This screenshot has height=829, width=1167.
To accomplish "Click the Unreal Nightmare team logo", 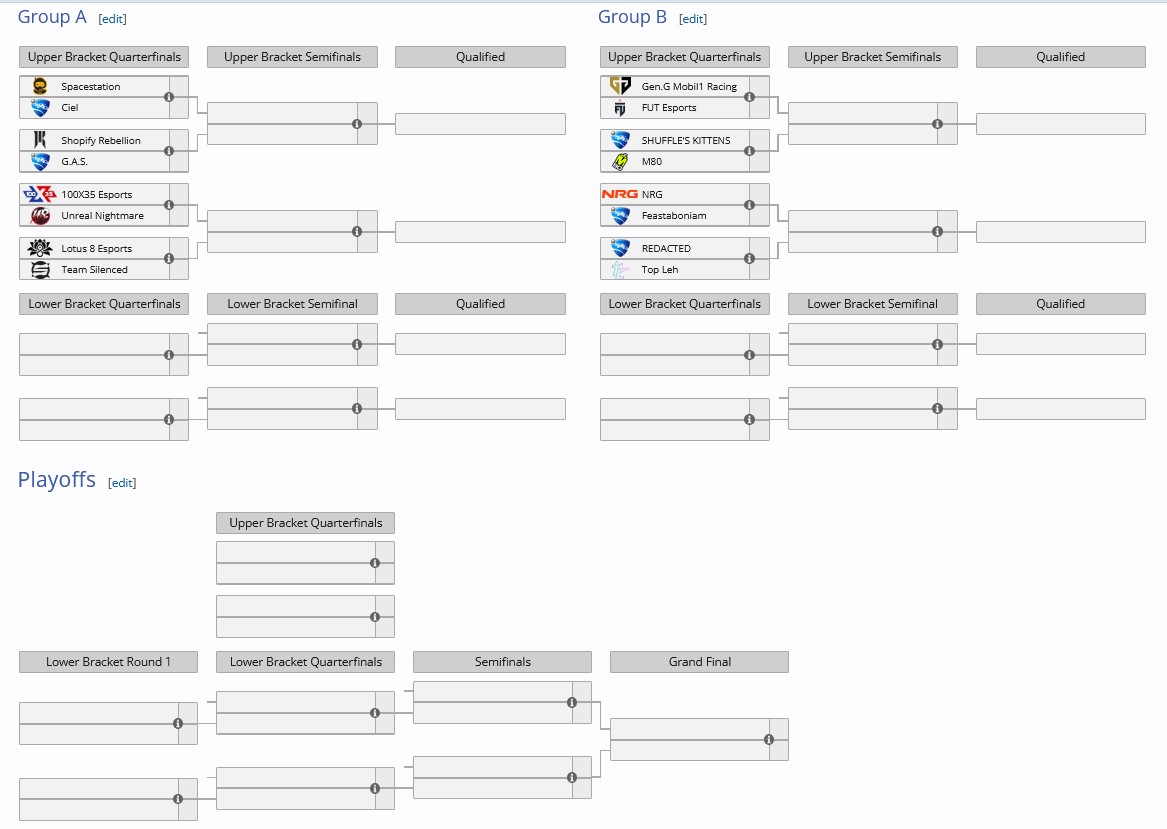I will (x=40, y=215).
